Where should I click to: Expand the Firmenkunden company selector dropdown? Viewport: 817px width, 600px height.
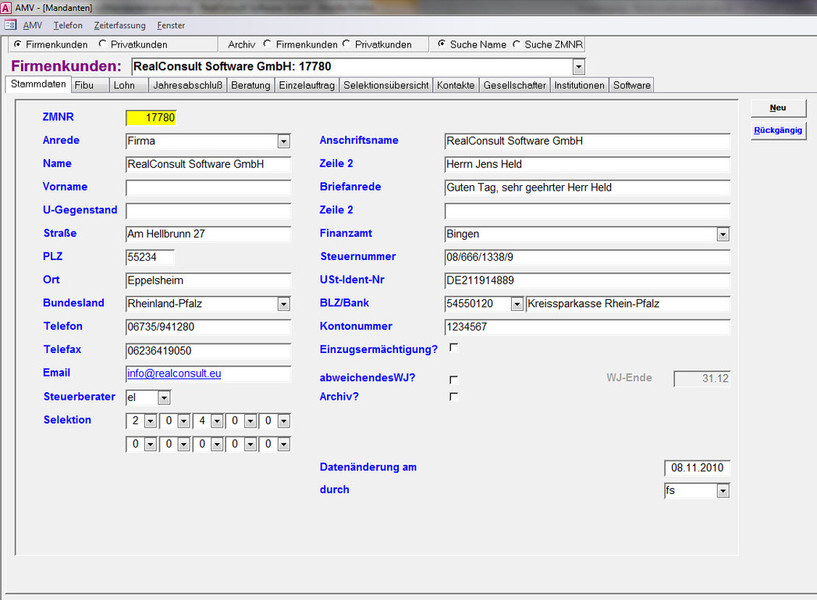578,67
